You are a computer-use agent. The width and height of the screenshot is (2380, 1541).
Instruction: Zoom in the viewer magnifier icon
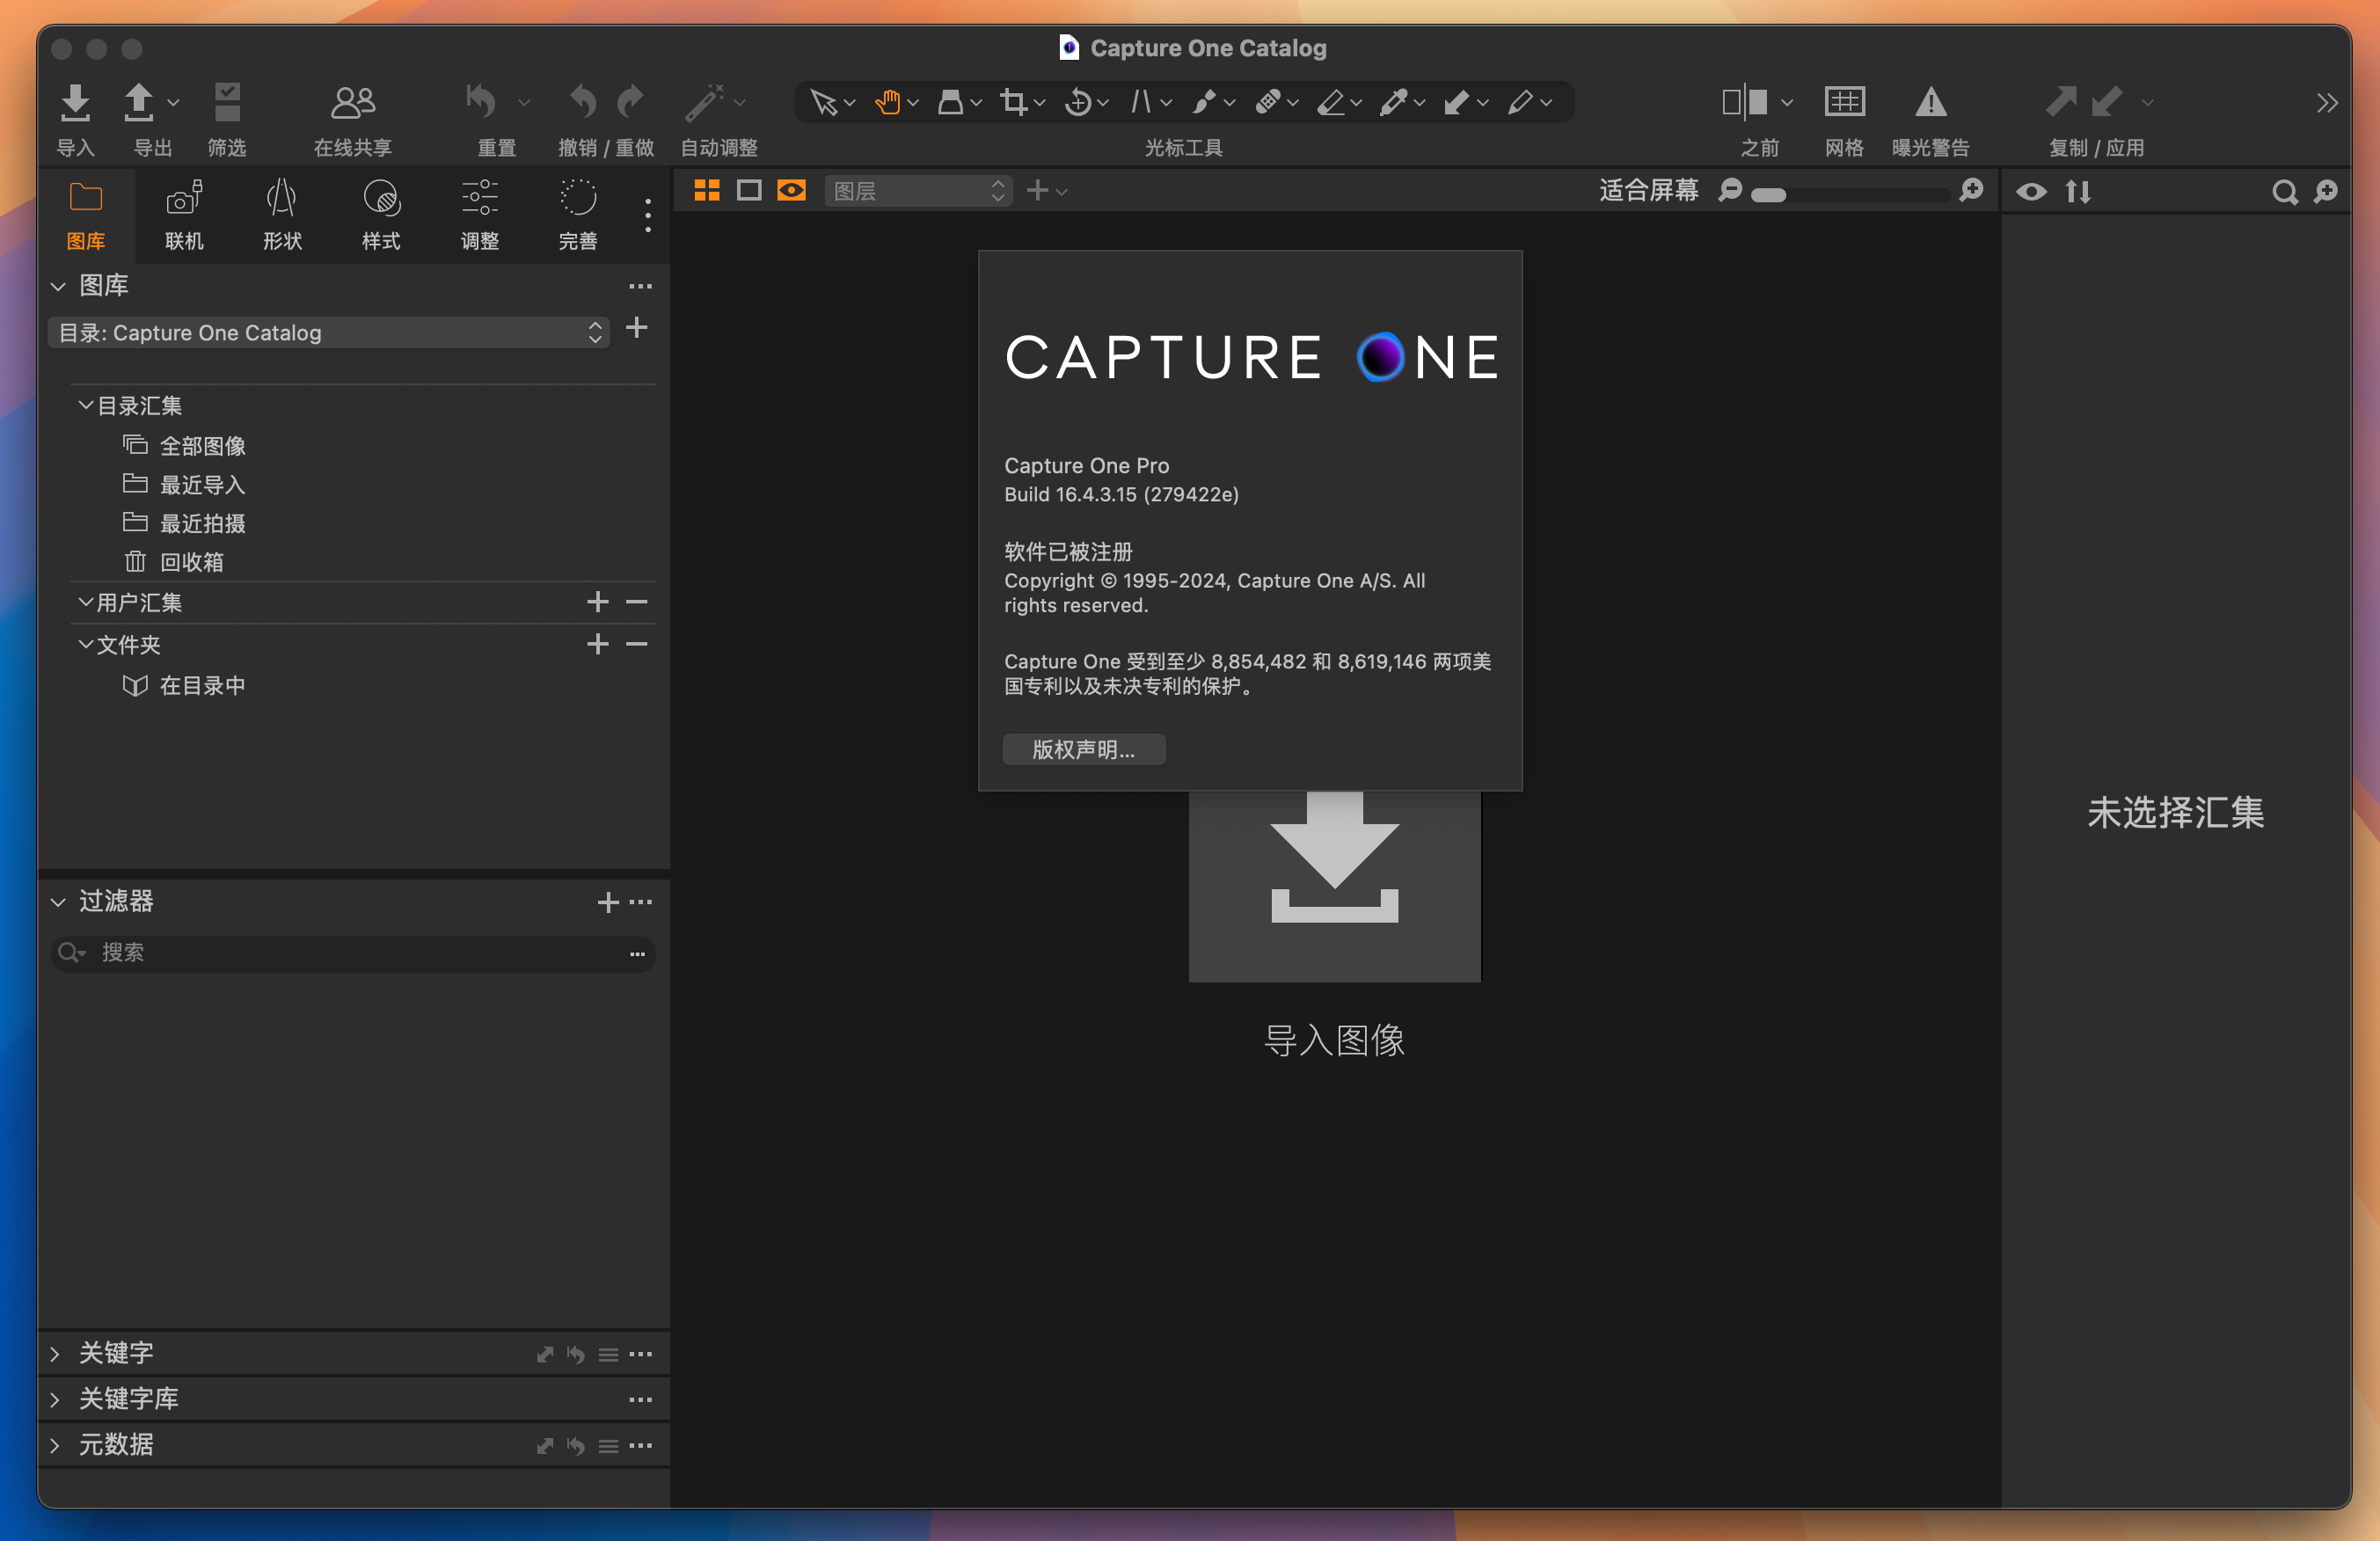pos(1971,190)
